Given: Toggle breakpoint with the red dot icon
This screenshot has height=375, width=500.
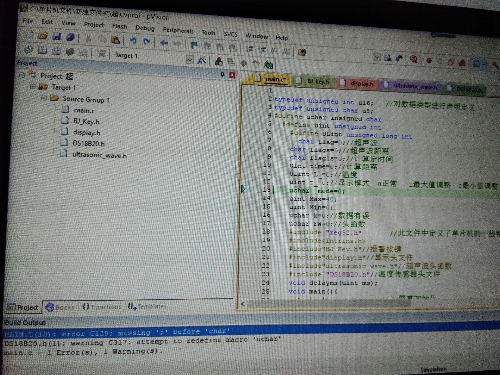Looking at the screenshot, I should (429, 60).
